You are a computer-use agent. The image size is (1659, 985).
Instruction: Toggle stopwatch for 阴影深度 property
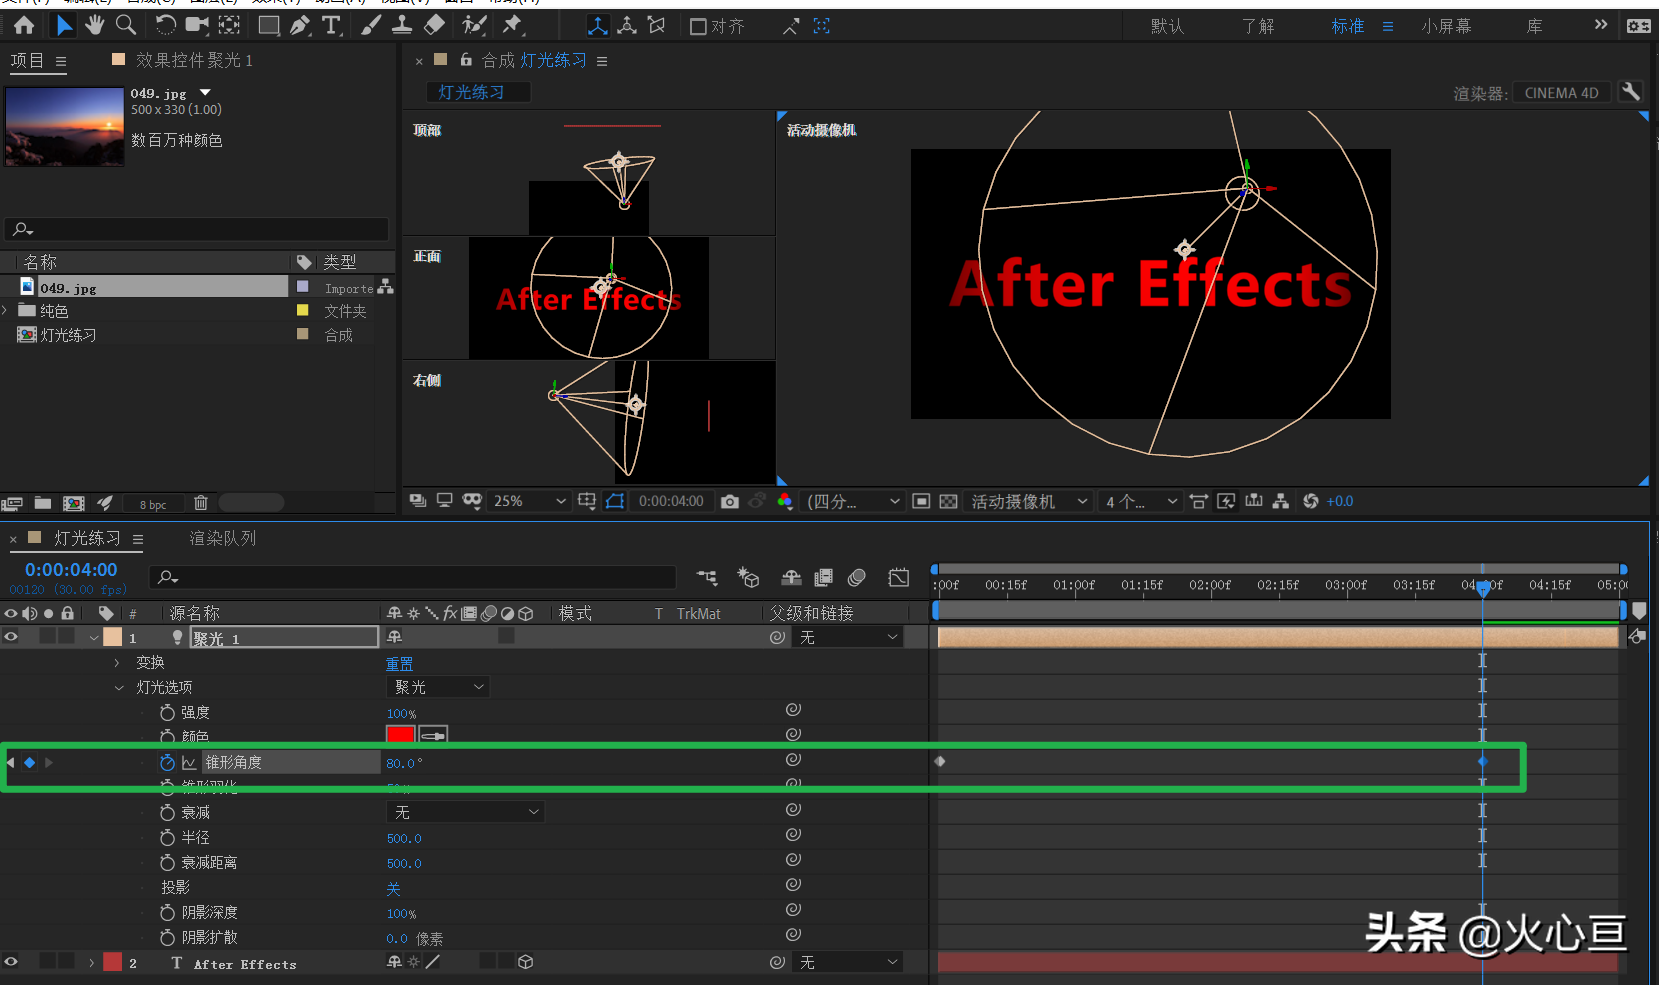167,912
